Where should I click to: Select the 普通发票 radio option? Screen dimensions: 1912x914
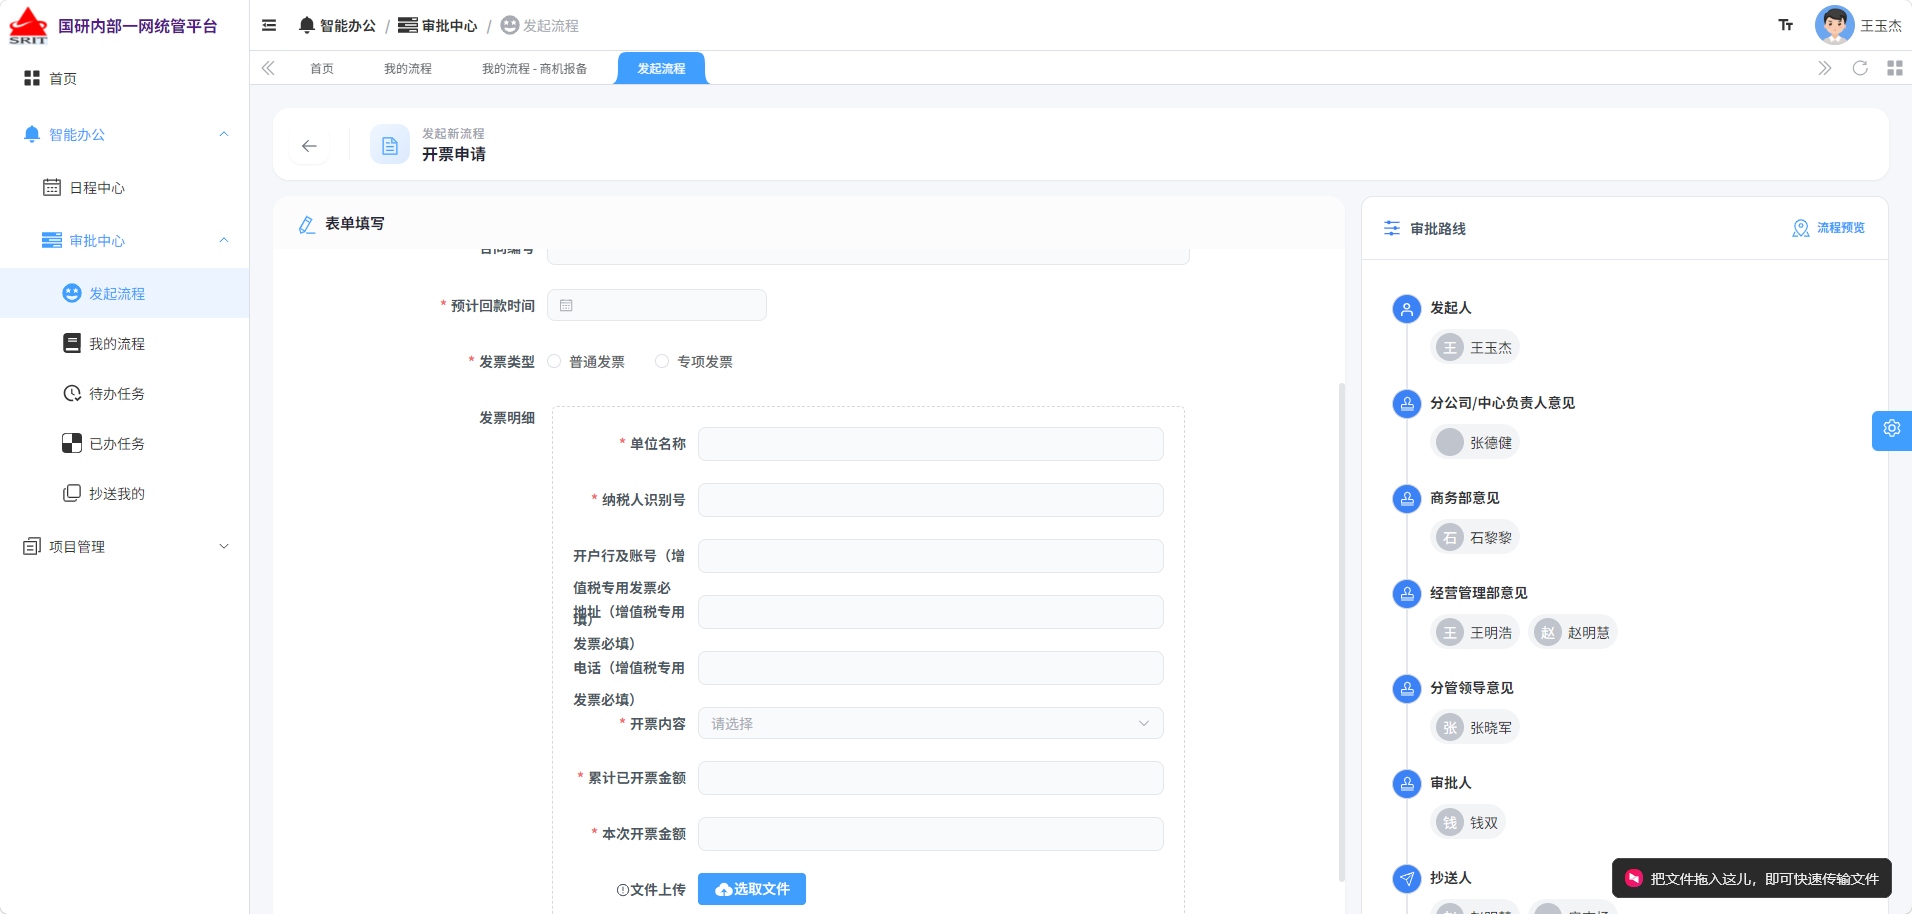click(x=554, y=361)
